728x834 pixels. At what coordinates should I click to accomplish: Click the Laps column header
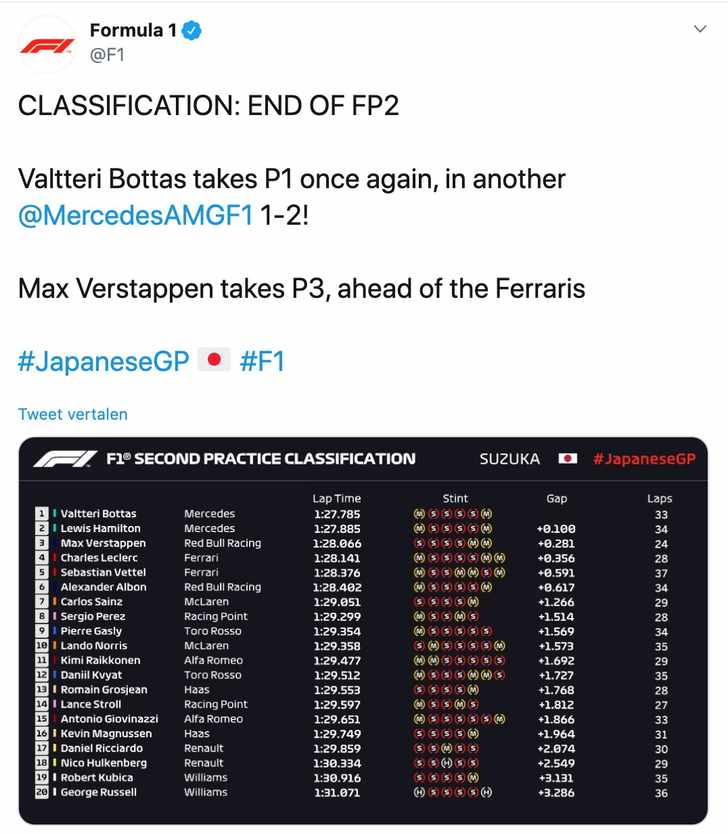(x=659, y=498)
